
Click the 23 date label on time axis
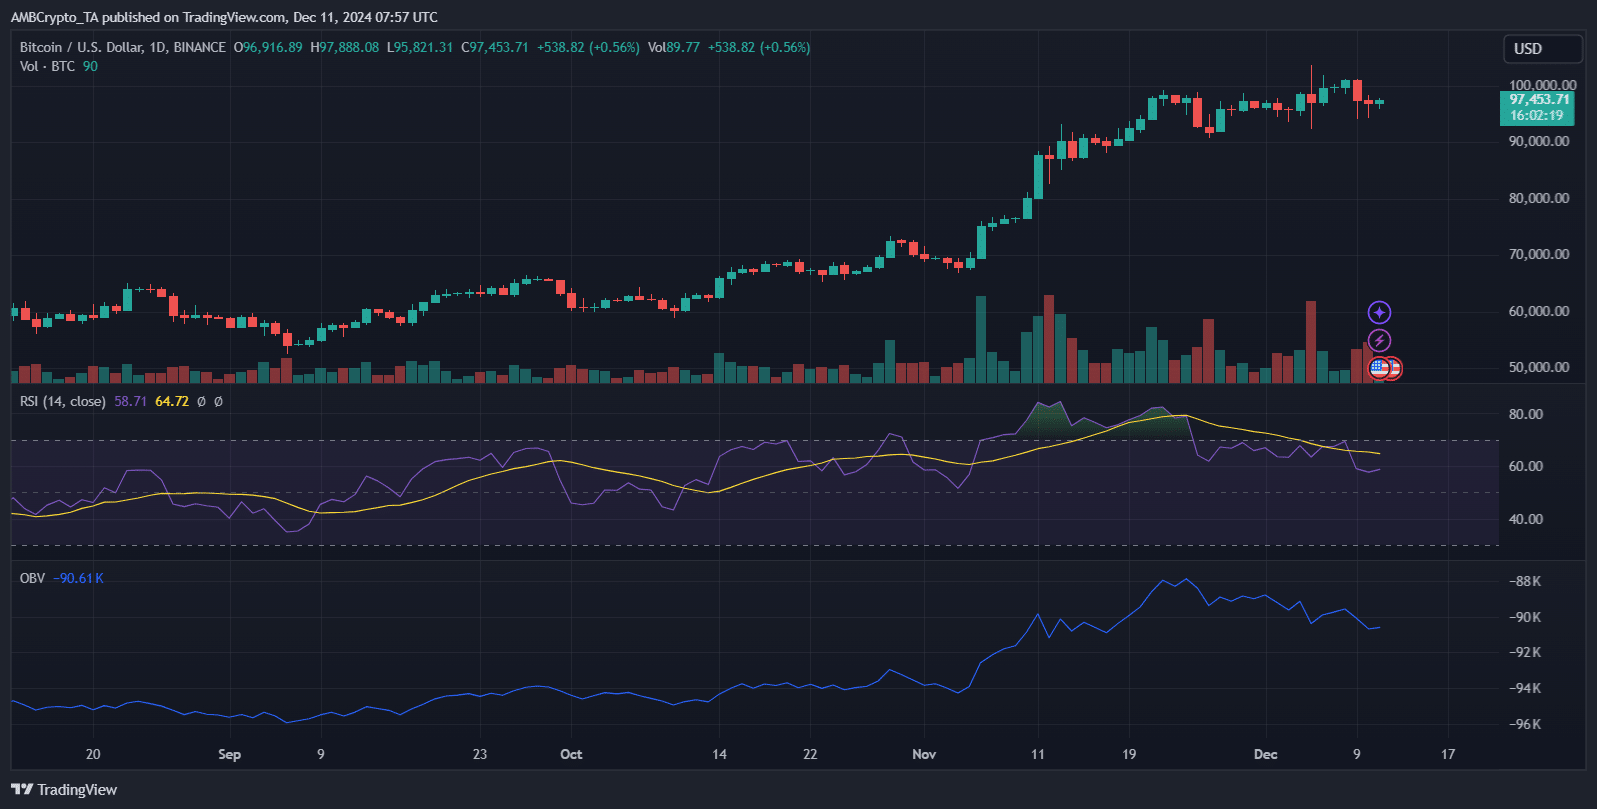tap(480, 754)
